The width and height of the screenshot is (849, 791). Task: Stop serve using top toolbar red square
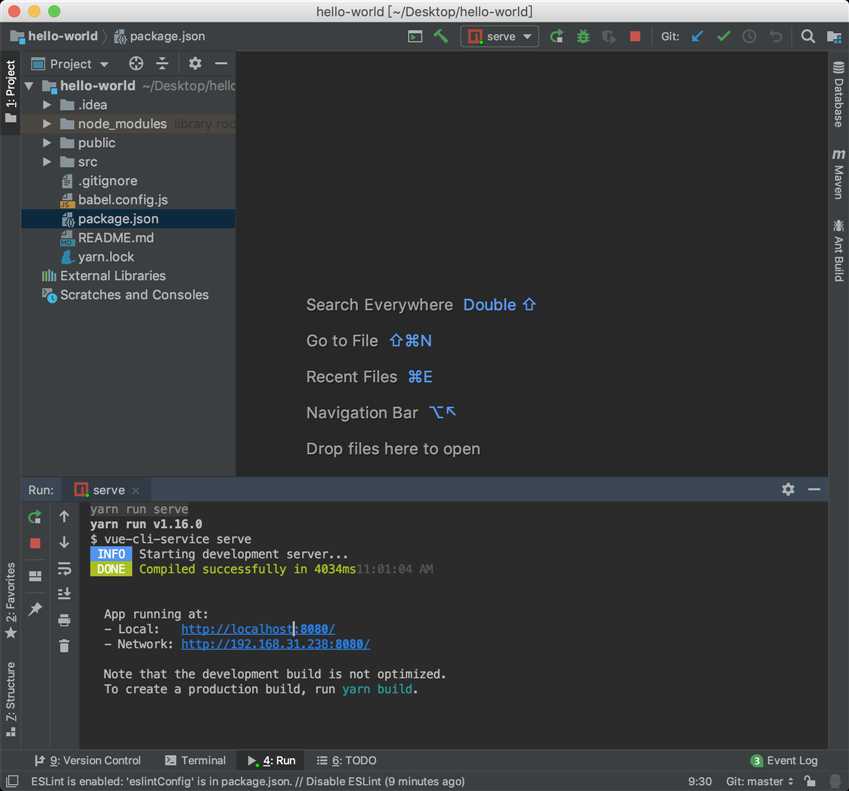[x=635, y=36]
